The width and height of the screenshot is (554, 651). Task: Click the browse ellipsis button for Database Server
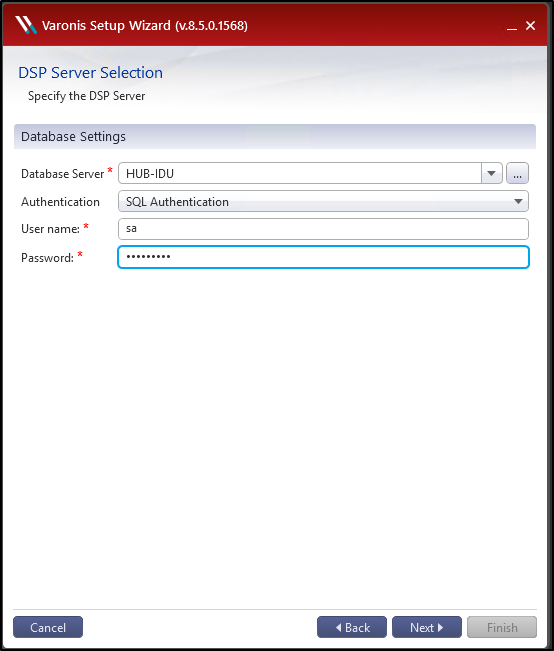click(517, 173)
